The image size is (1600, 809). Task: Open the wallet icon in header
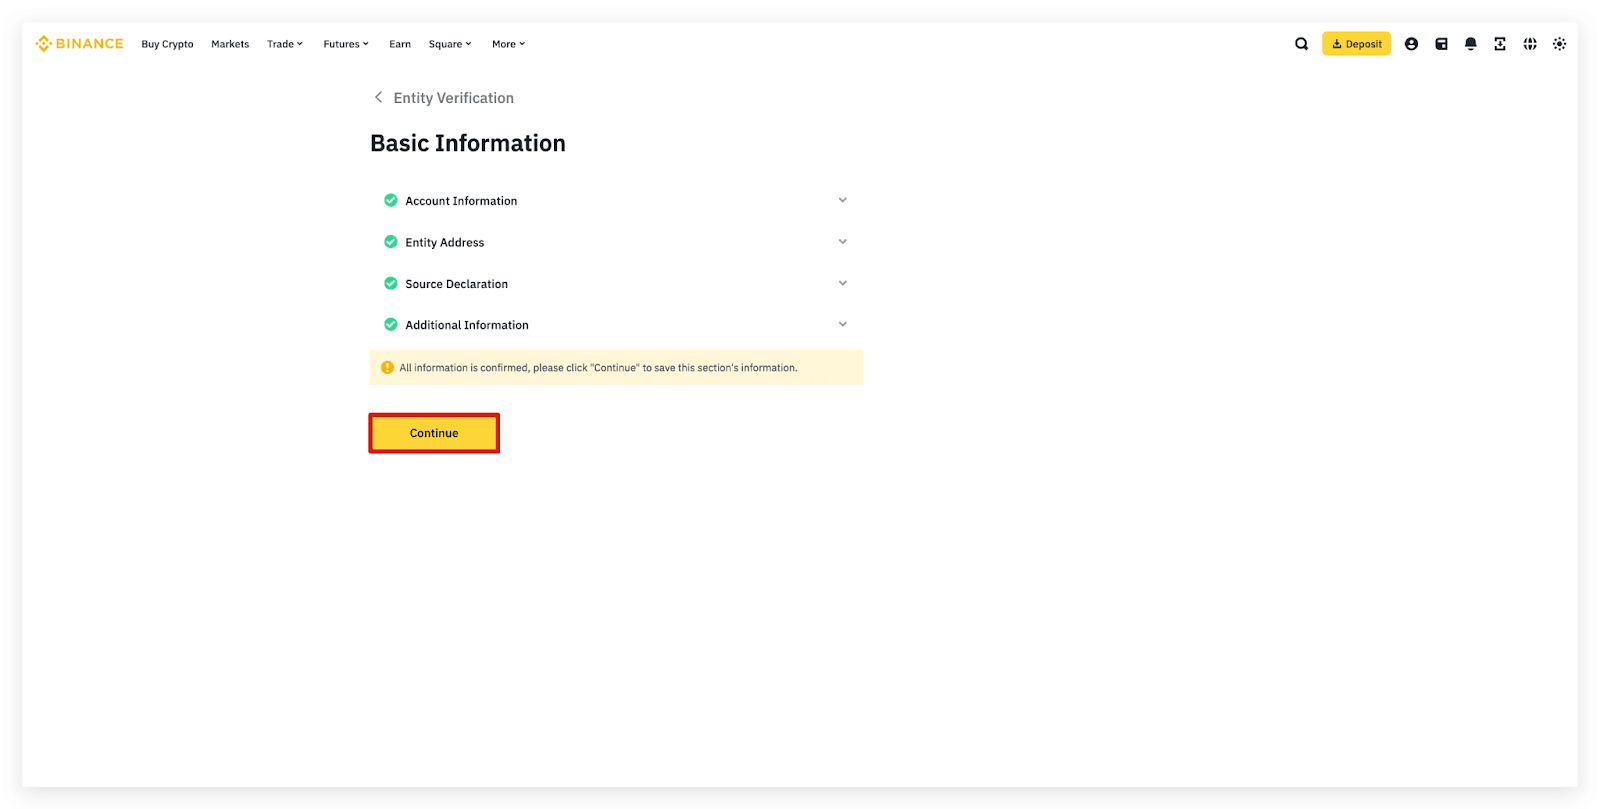click(x=1441, y=44)
